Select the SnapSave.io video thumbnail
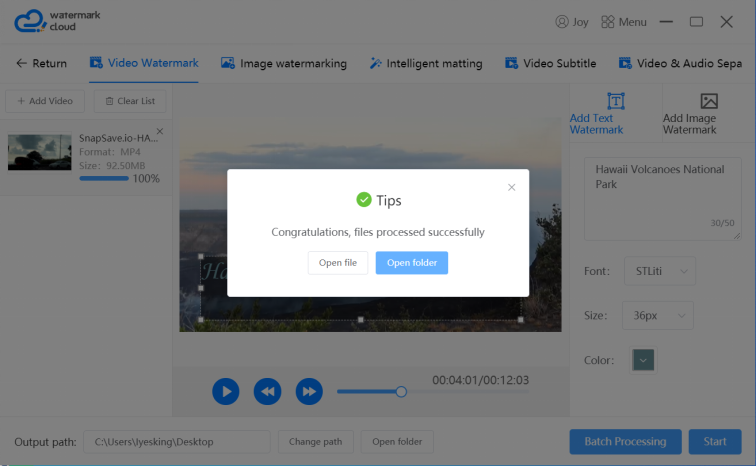This screenshot has height=466, width=756. click(x=40, y=152)
